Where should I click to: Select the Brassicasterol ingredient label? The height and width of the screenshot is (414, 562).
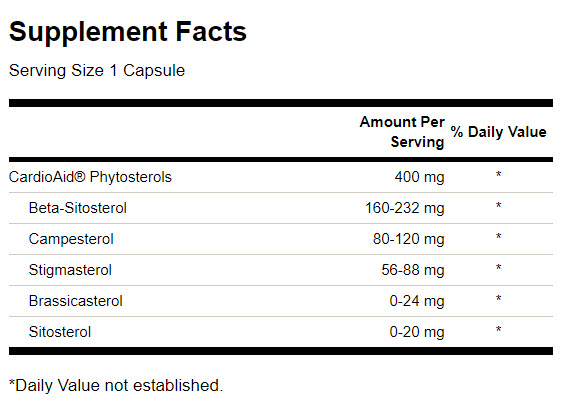76,301
